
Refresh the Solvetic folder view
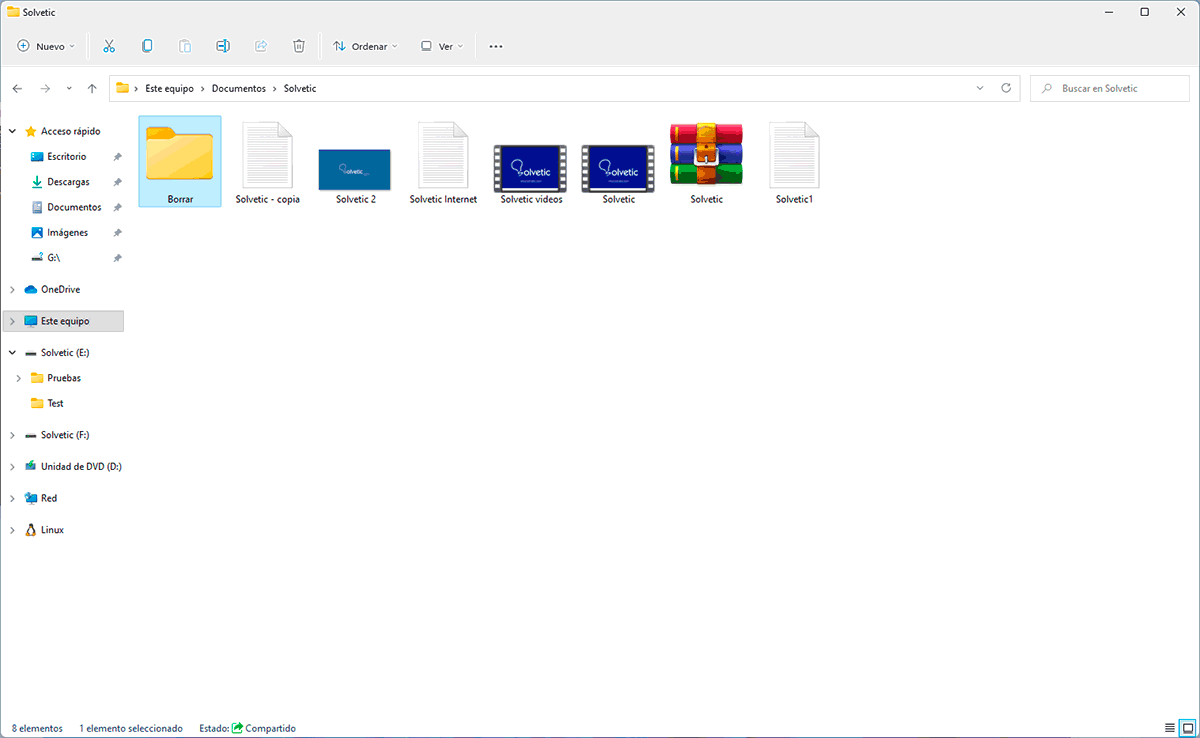(1007, 88)
